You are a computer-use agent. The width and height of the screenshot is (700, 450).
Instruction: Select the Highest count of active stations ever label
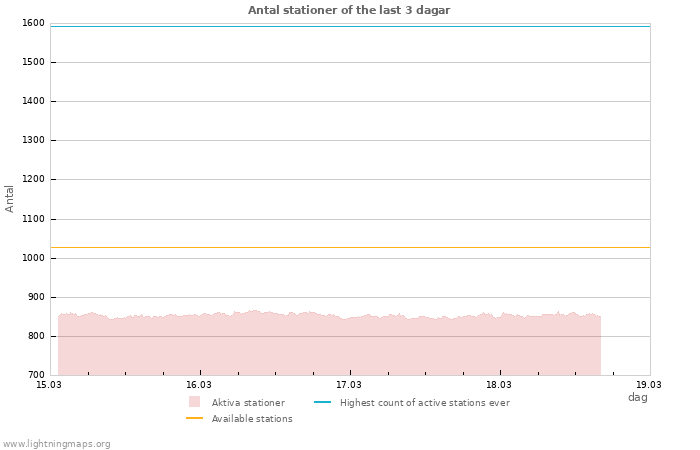[x=424, y=403]
